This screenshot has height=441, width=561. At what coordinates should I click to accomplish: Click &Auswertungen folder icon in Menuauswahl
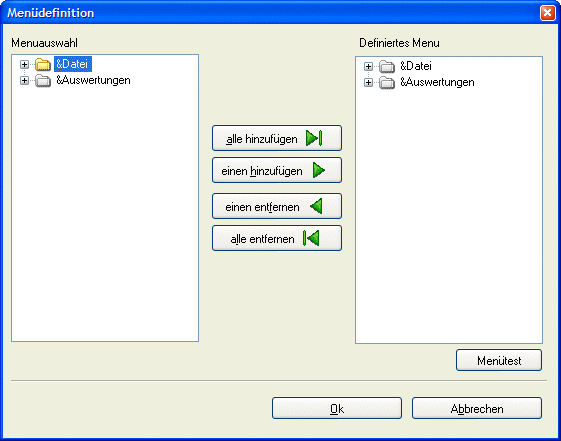coord(43,80)
